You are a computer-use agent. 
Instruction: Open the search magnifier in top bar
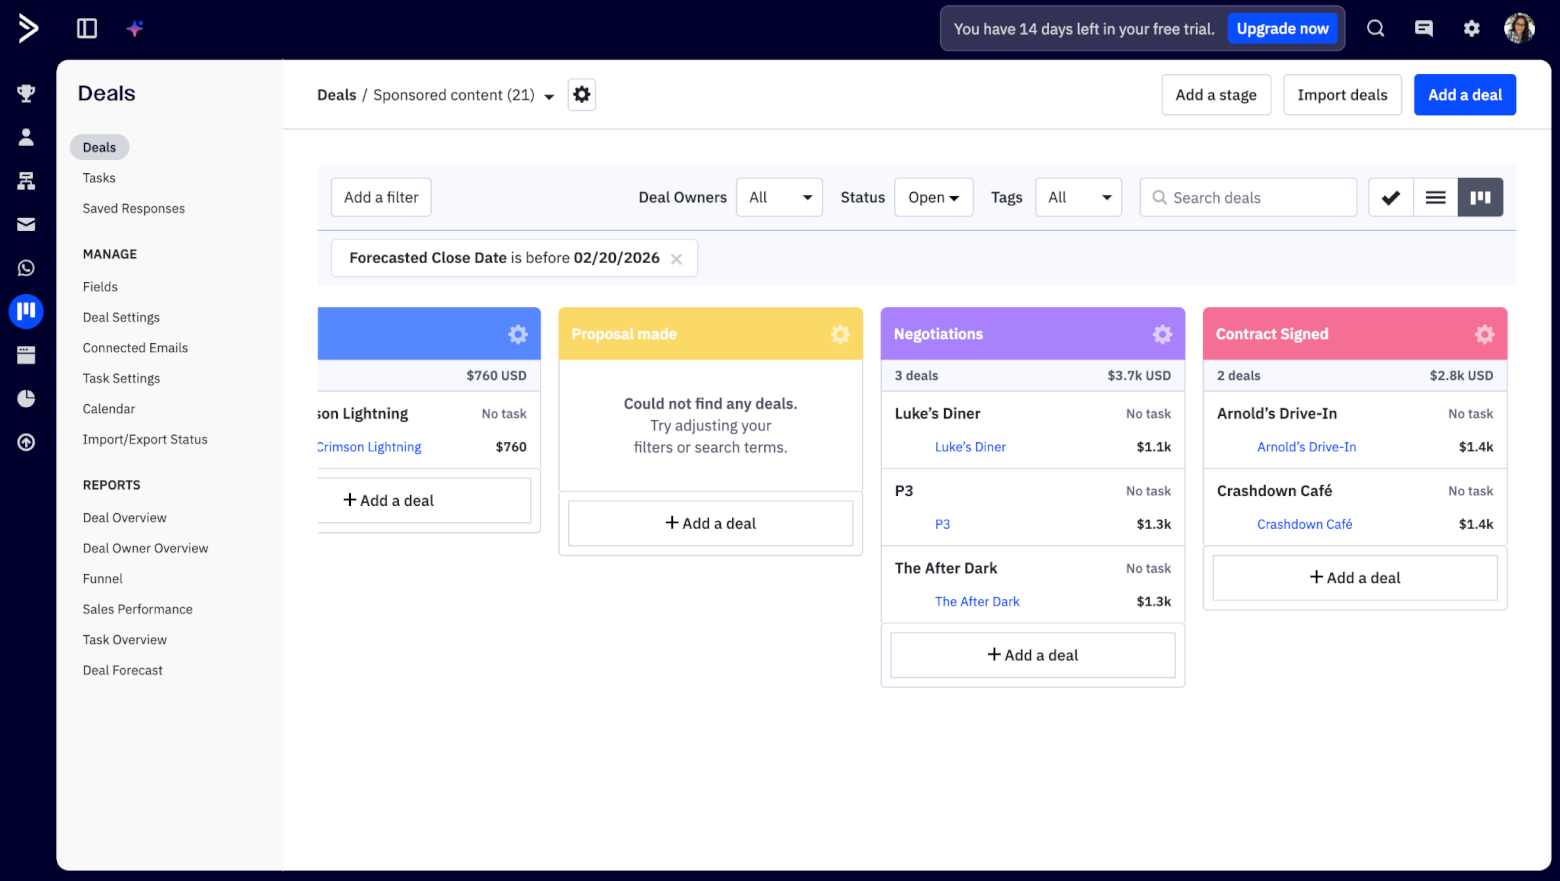coord(1376,28)
